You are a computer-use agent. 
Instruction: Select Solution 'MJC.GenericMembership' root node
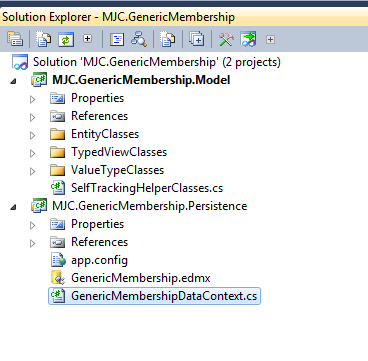(x=157, y=62)
